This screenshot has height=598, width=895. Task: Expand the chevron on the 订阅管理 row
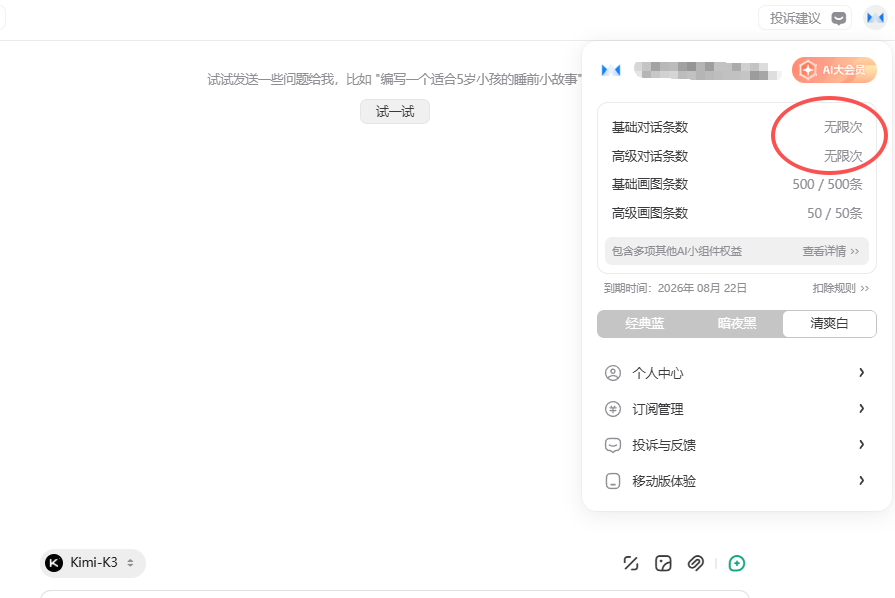point(862,409)
